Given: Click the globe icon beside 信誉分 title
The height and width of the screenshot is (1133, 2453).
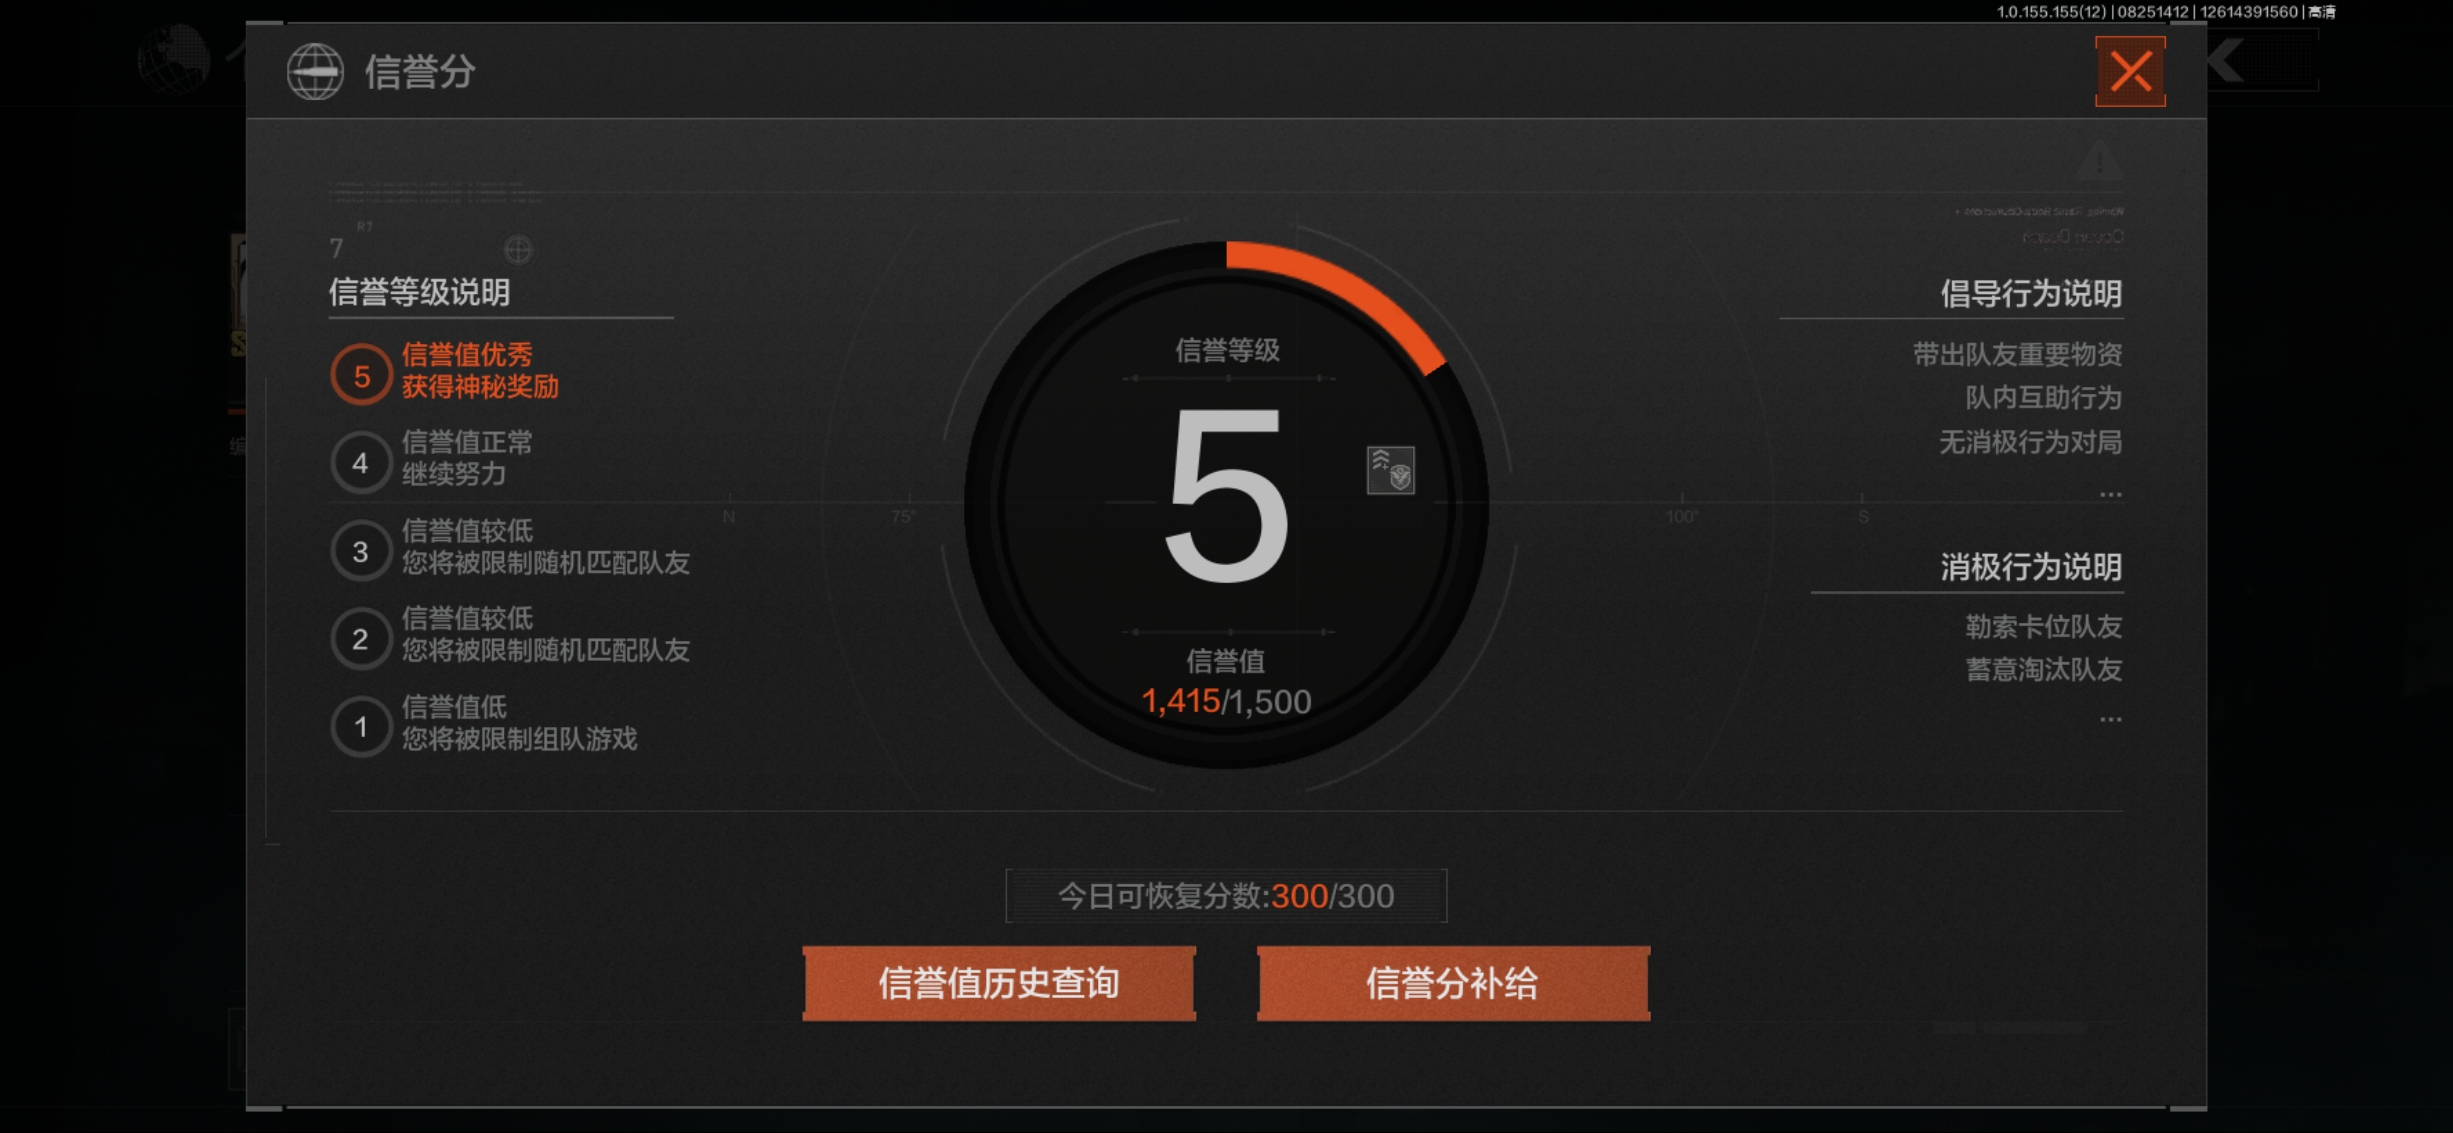Looking at the screenshot, I should coord(315,72).
